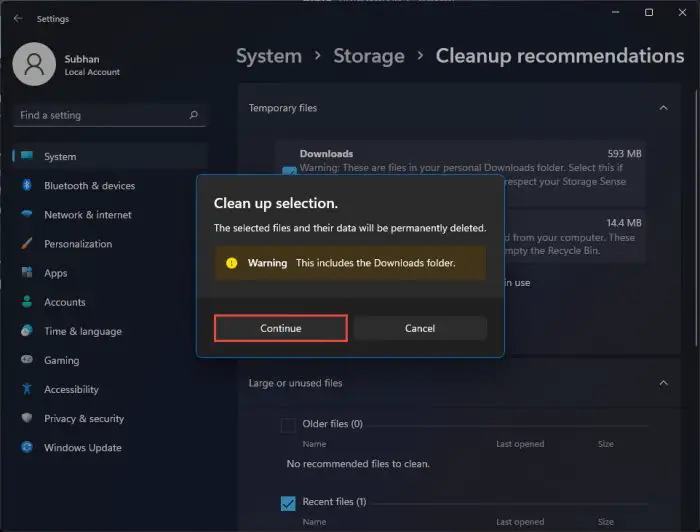Click the Accounts person icon
Screen dimensions: 700x532
click(27, 302)
